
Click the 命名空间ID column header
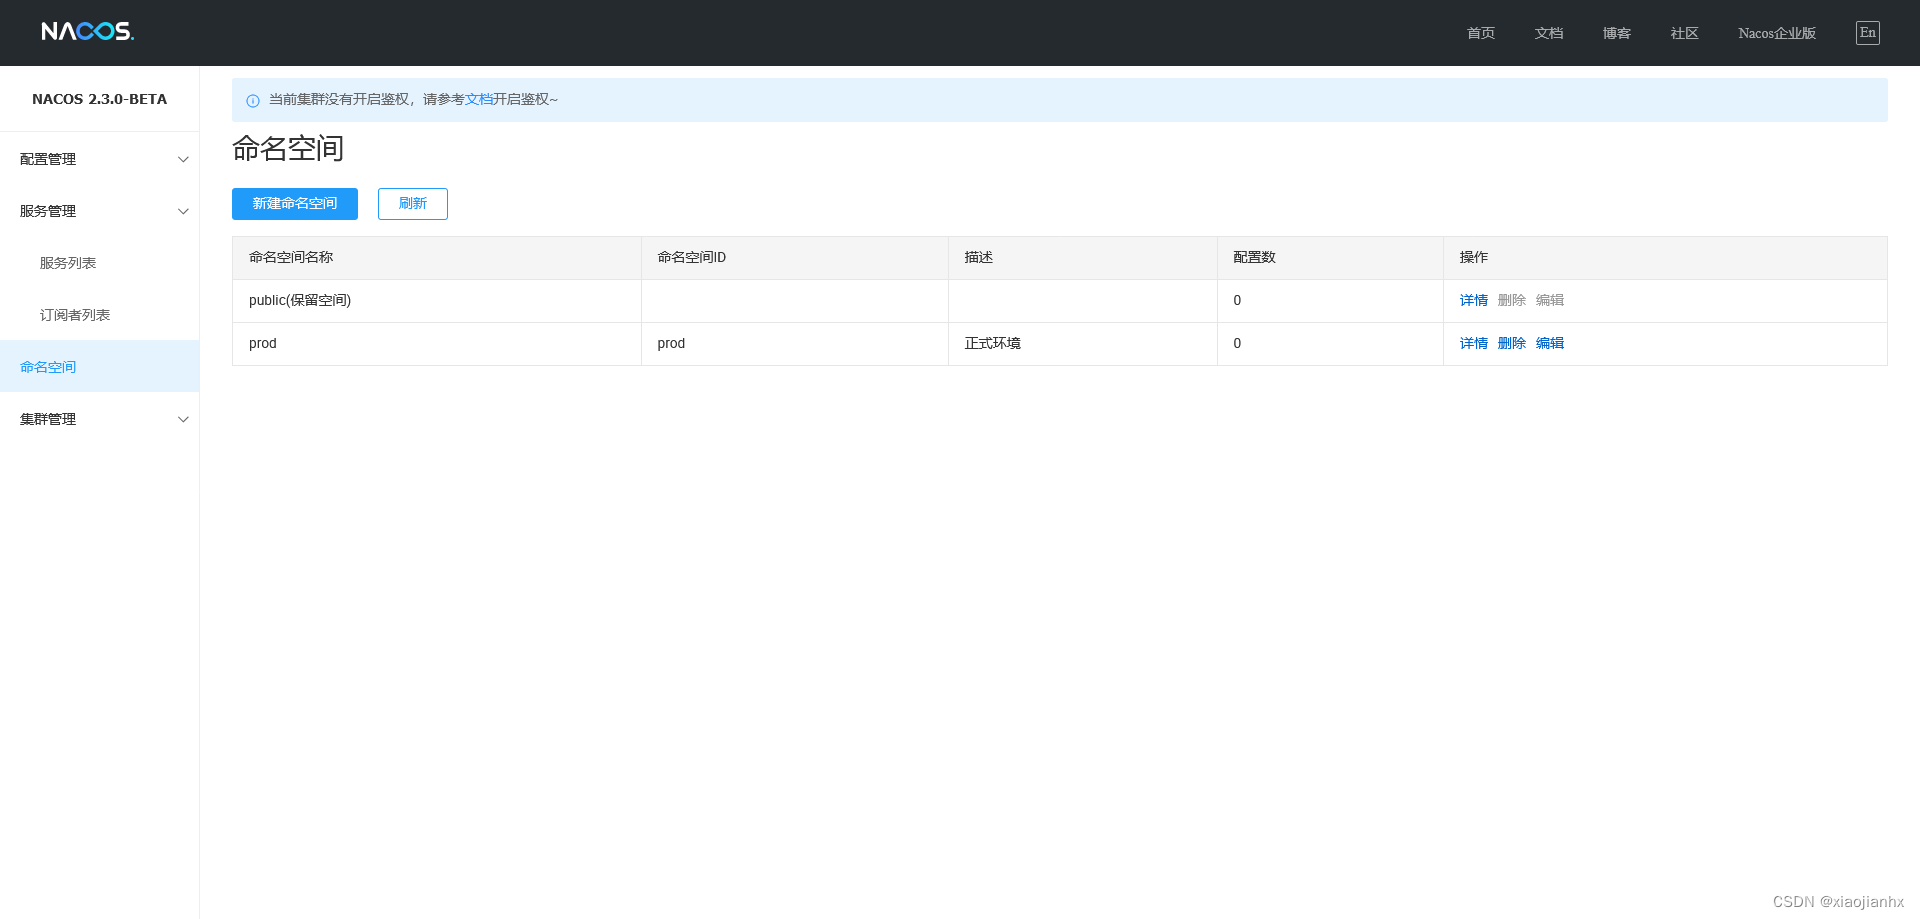[795, 258]
